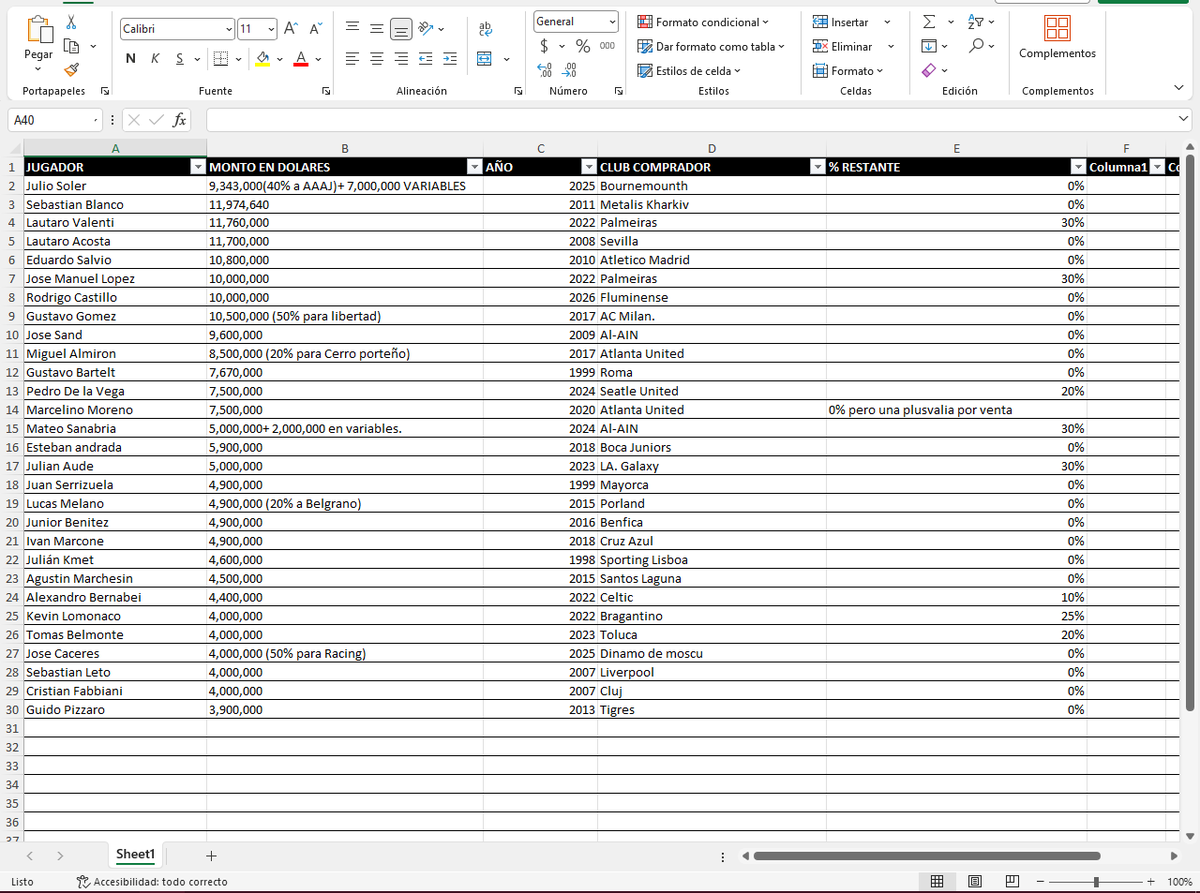Increase font size with the large A
The height and width of the screenshot is (893, 1200).
pyautogui.click(x=290, y=29)
